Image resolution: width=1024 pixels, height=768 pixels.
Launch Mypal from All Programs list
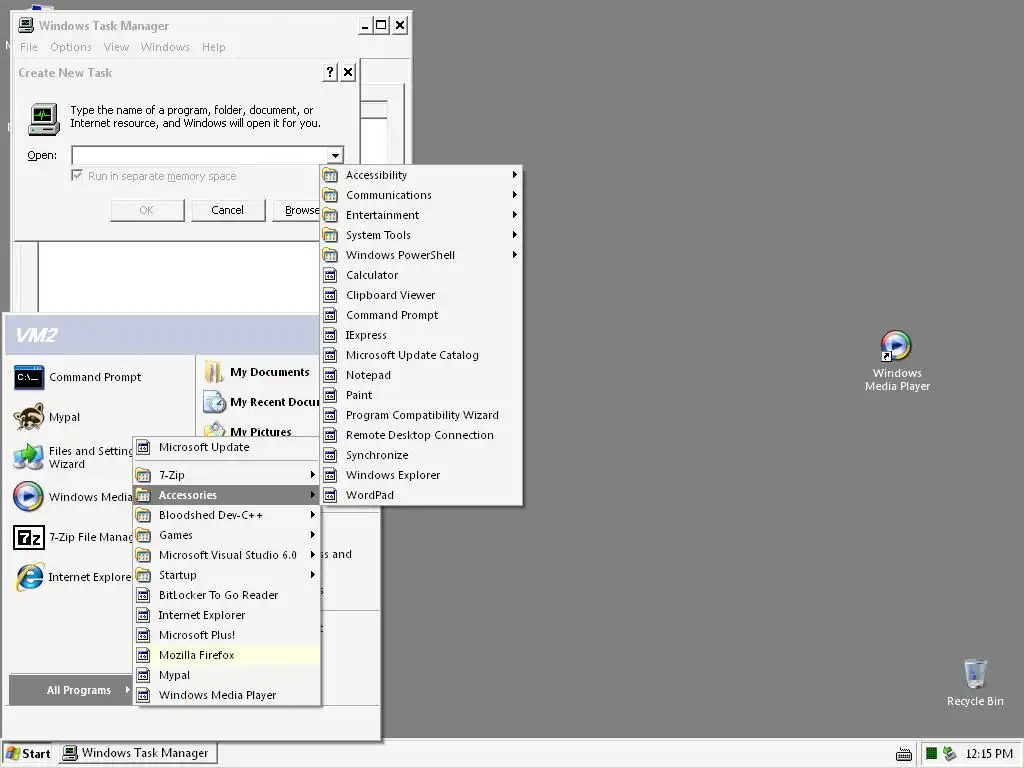pyautogui.click(x=227, y=675)
